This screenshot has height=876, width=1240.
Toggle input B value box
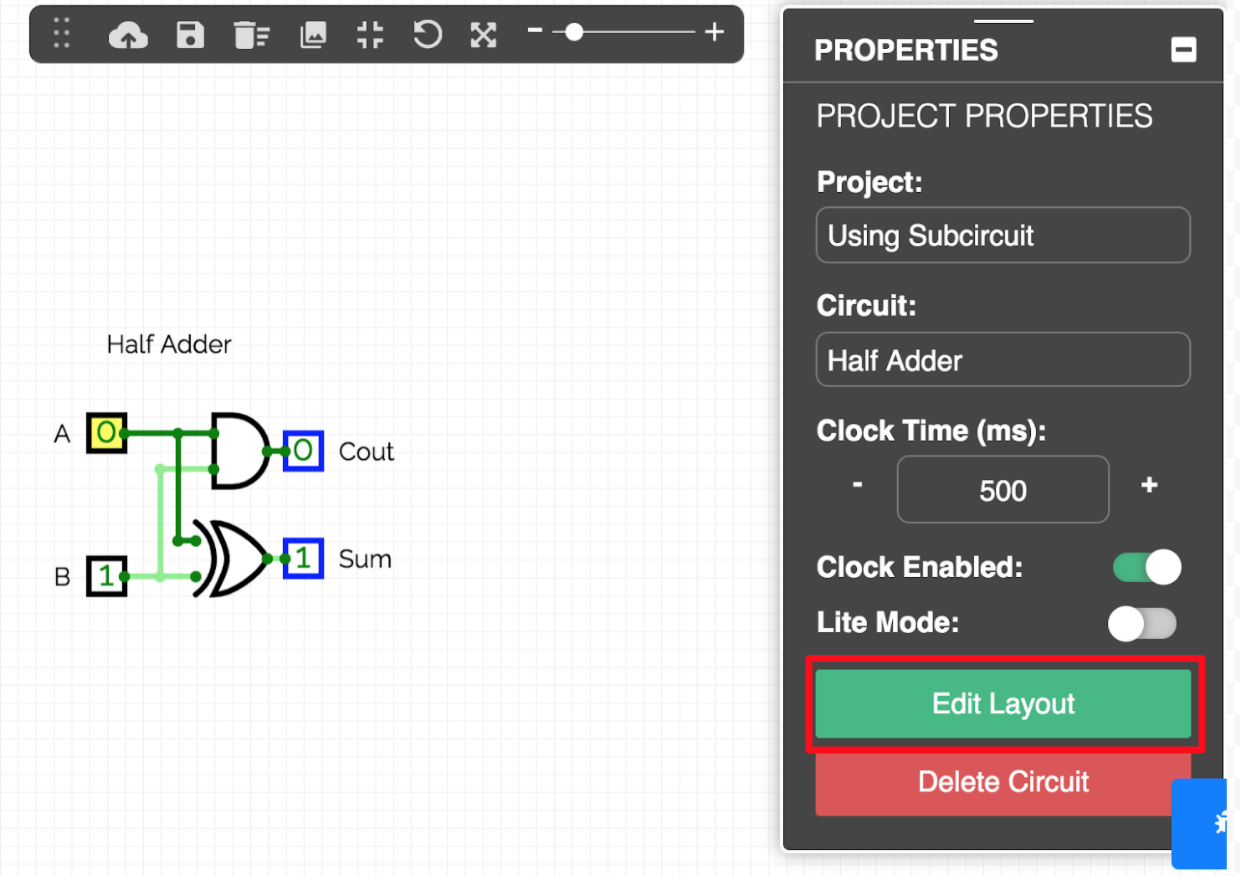[x=106, y=576]
